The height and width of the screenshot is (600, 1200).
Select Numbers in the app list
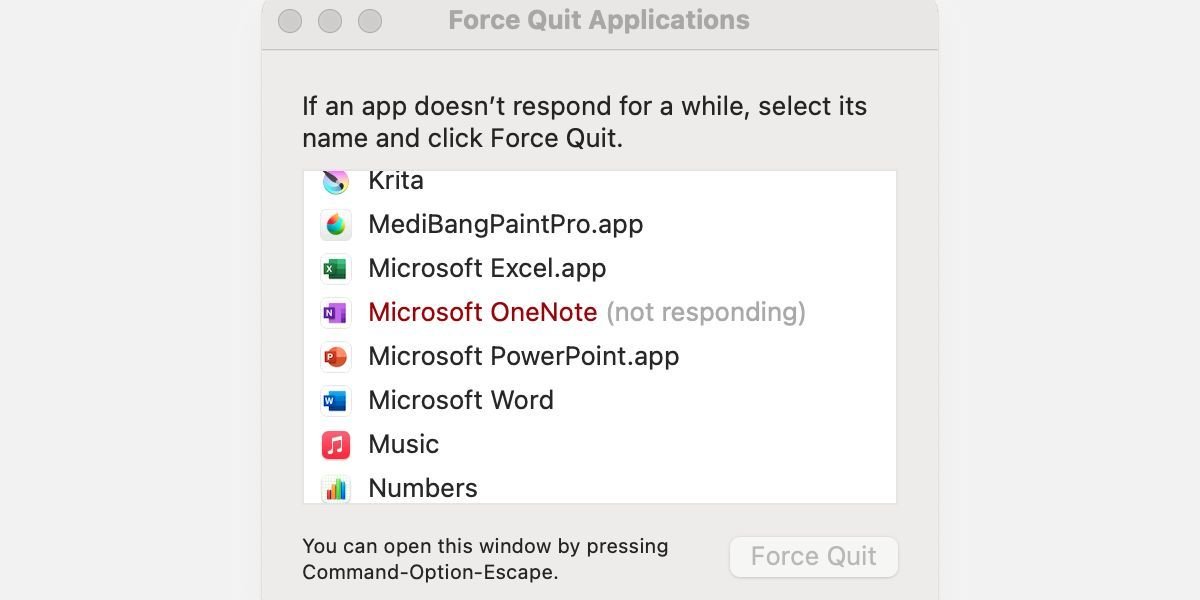click(x=422, y=489)
